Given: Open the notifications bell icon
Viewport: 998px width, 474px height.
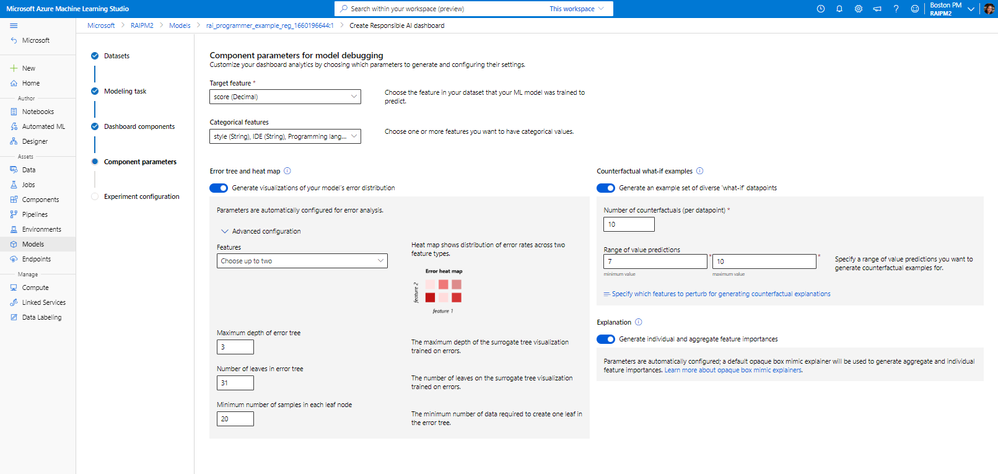Looking at the screenshot, I should click(840, 9).
